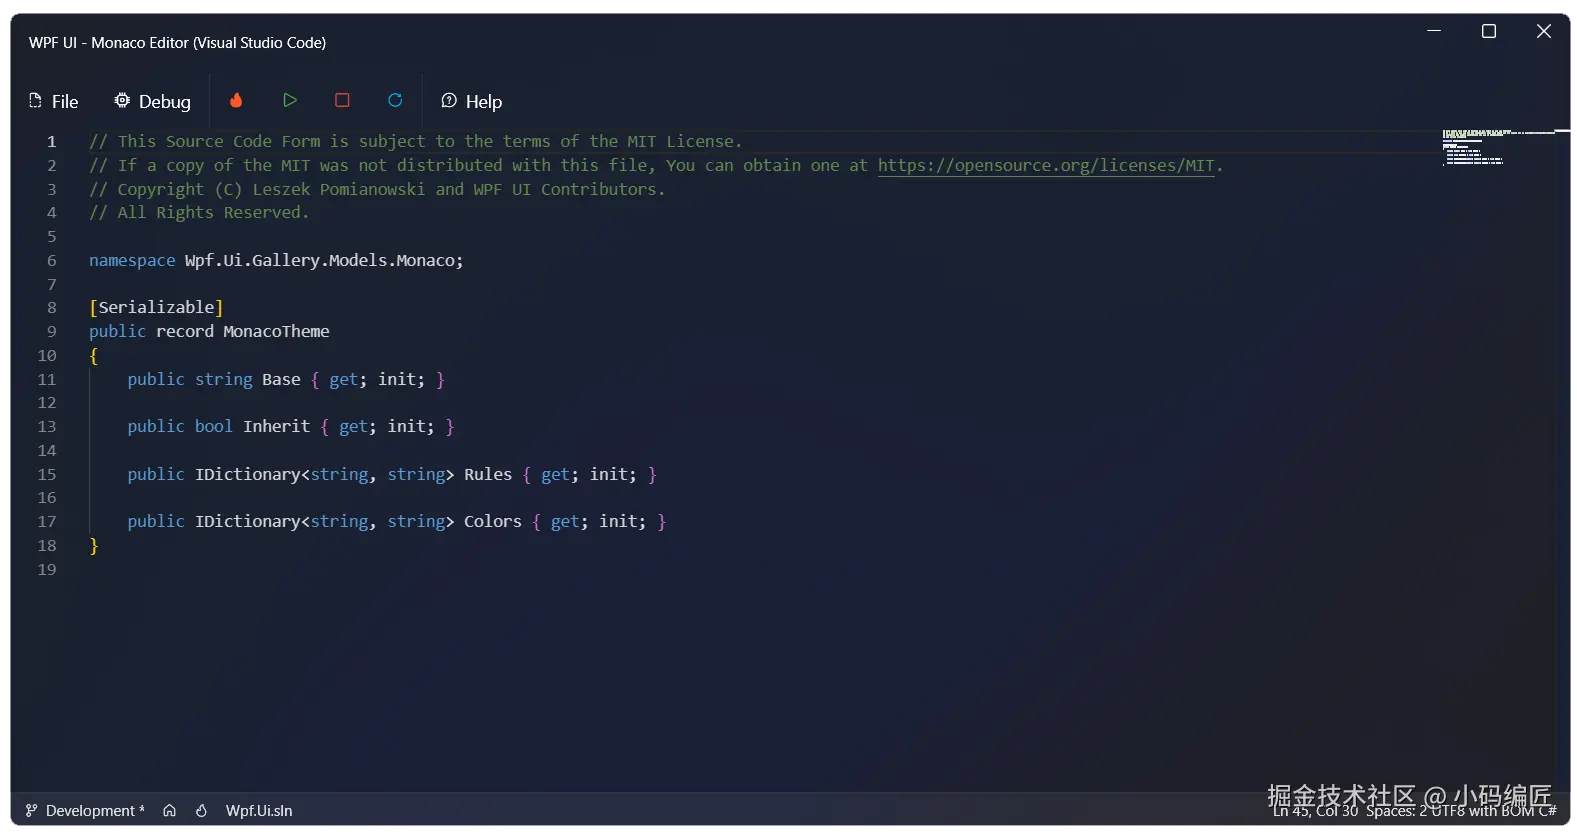Viewport: 1577px width, 834px height.
Task: Click the blue restart refresh icon
Action: point(395,100)
